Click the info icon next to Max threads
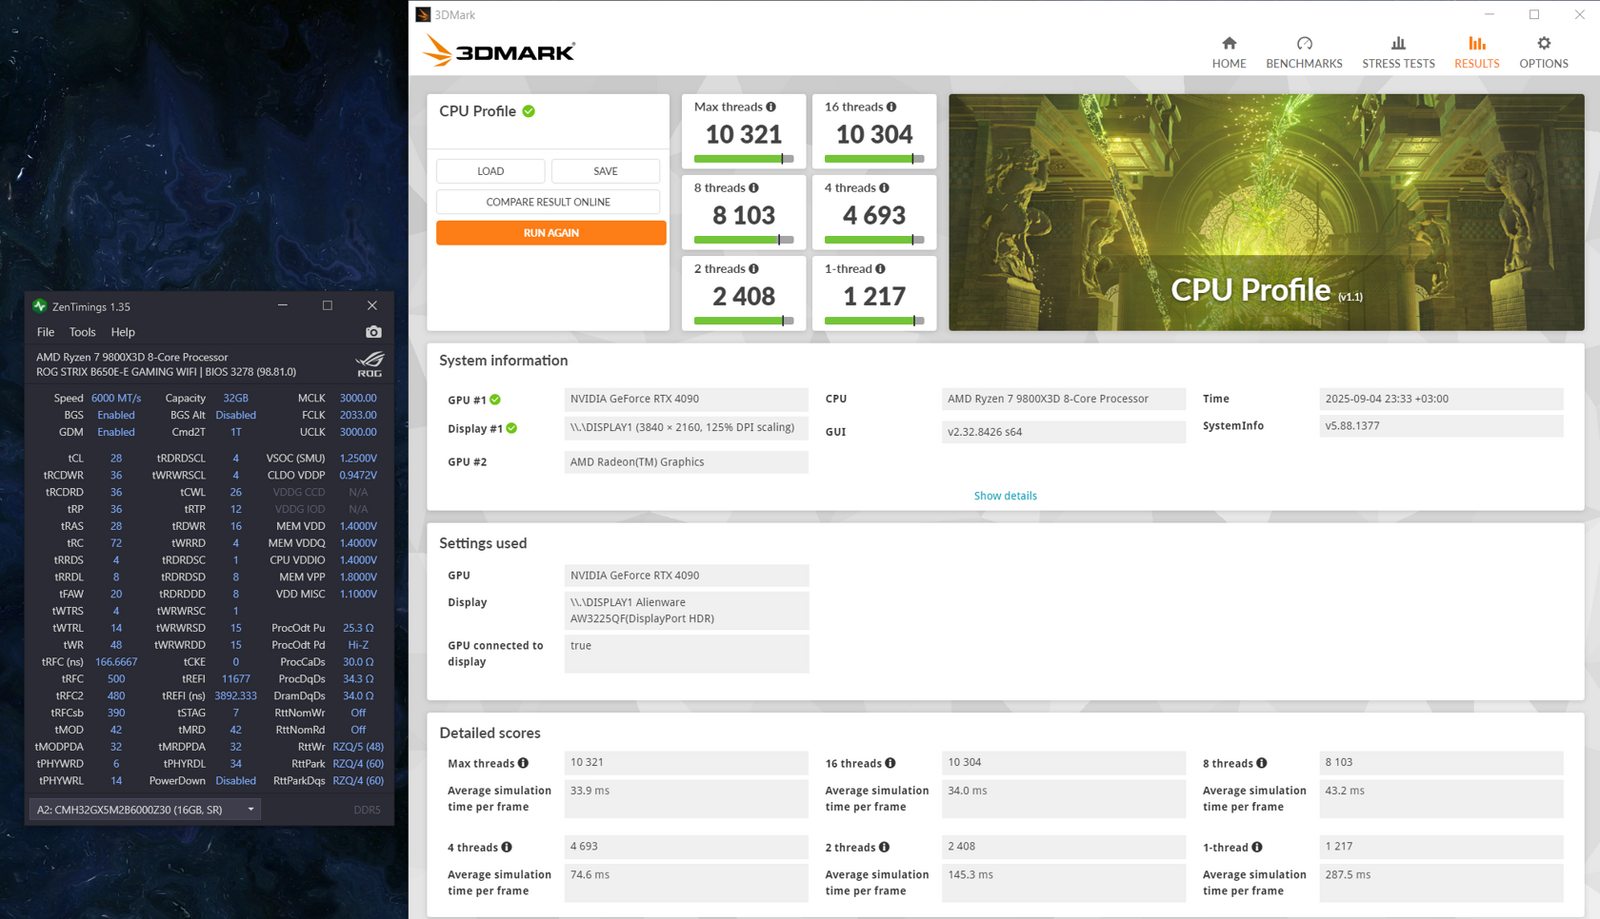Image resolution: width=1600 pixels, height=919 pixels. [771, 107]
